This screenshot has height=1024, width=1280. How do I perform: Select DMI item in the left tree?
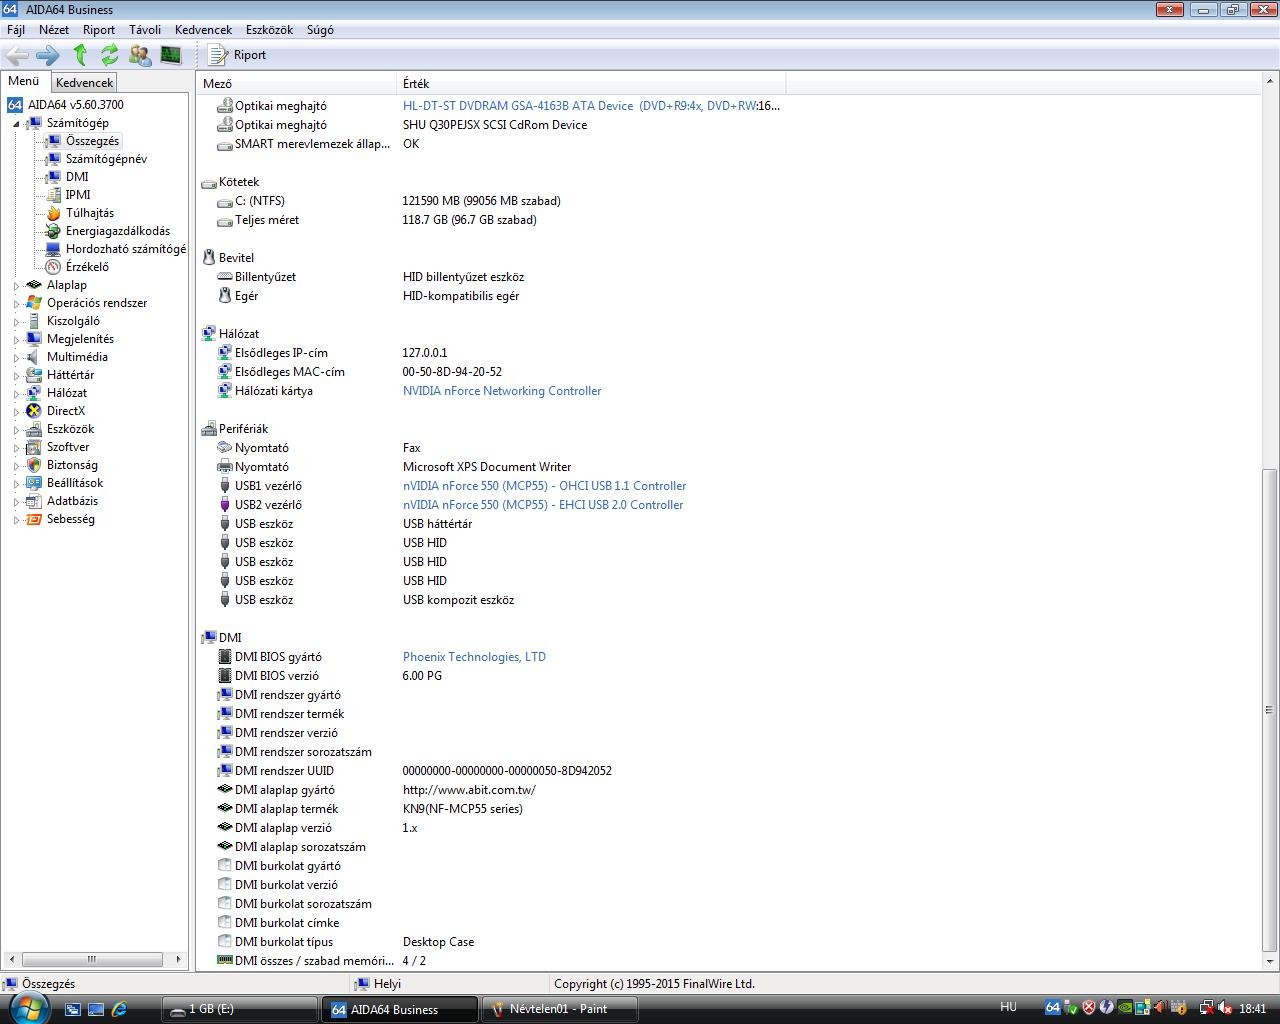click(x=77, y=177)
